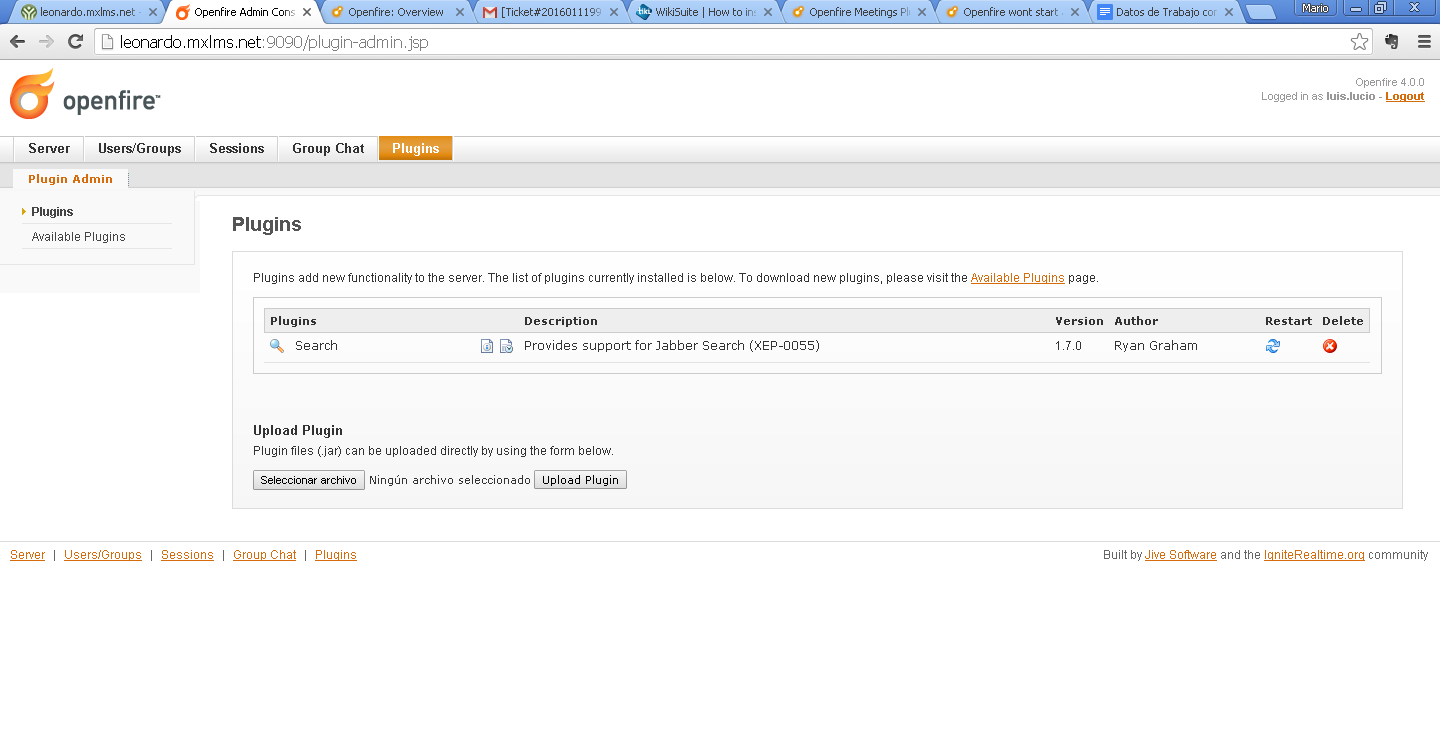Click the Ningún archivo seleccionado text

(450, 480)
